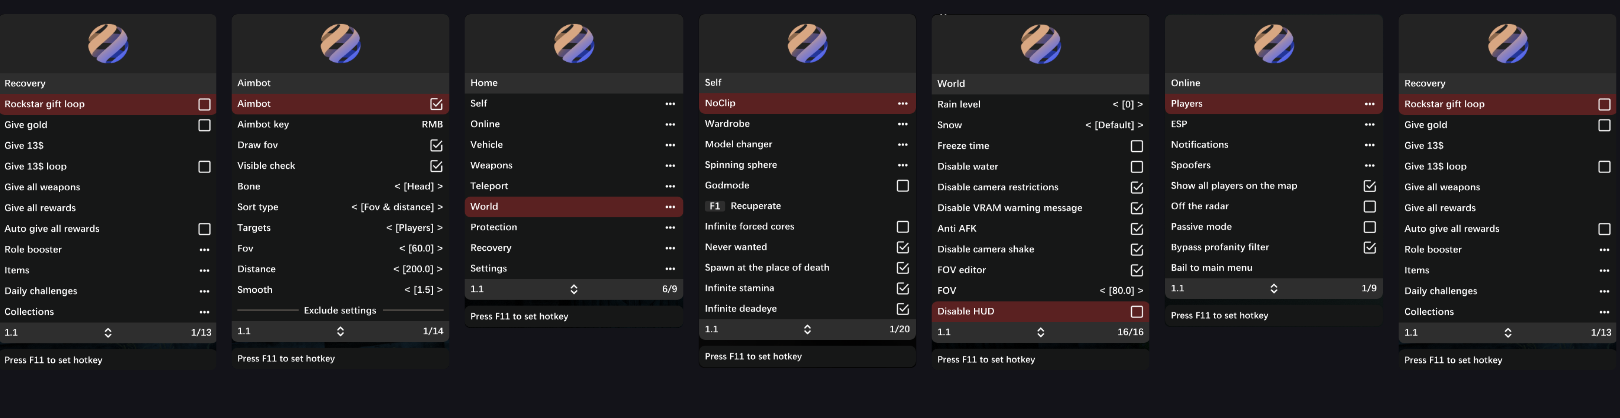Enable the Godmode checkbox

902,185
